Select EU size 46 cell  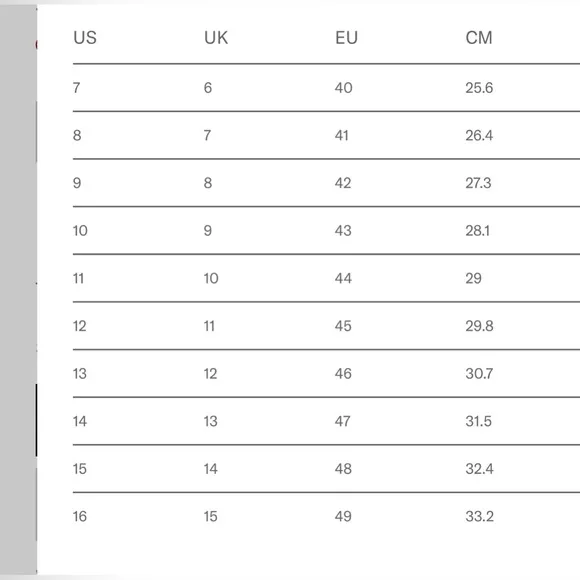tap(343, 374)
